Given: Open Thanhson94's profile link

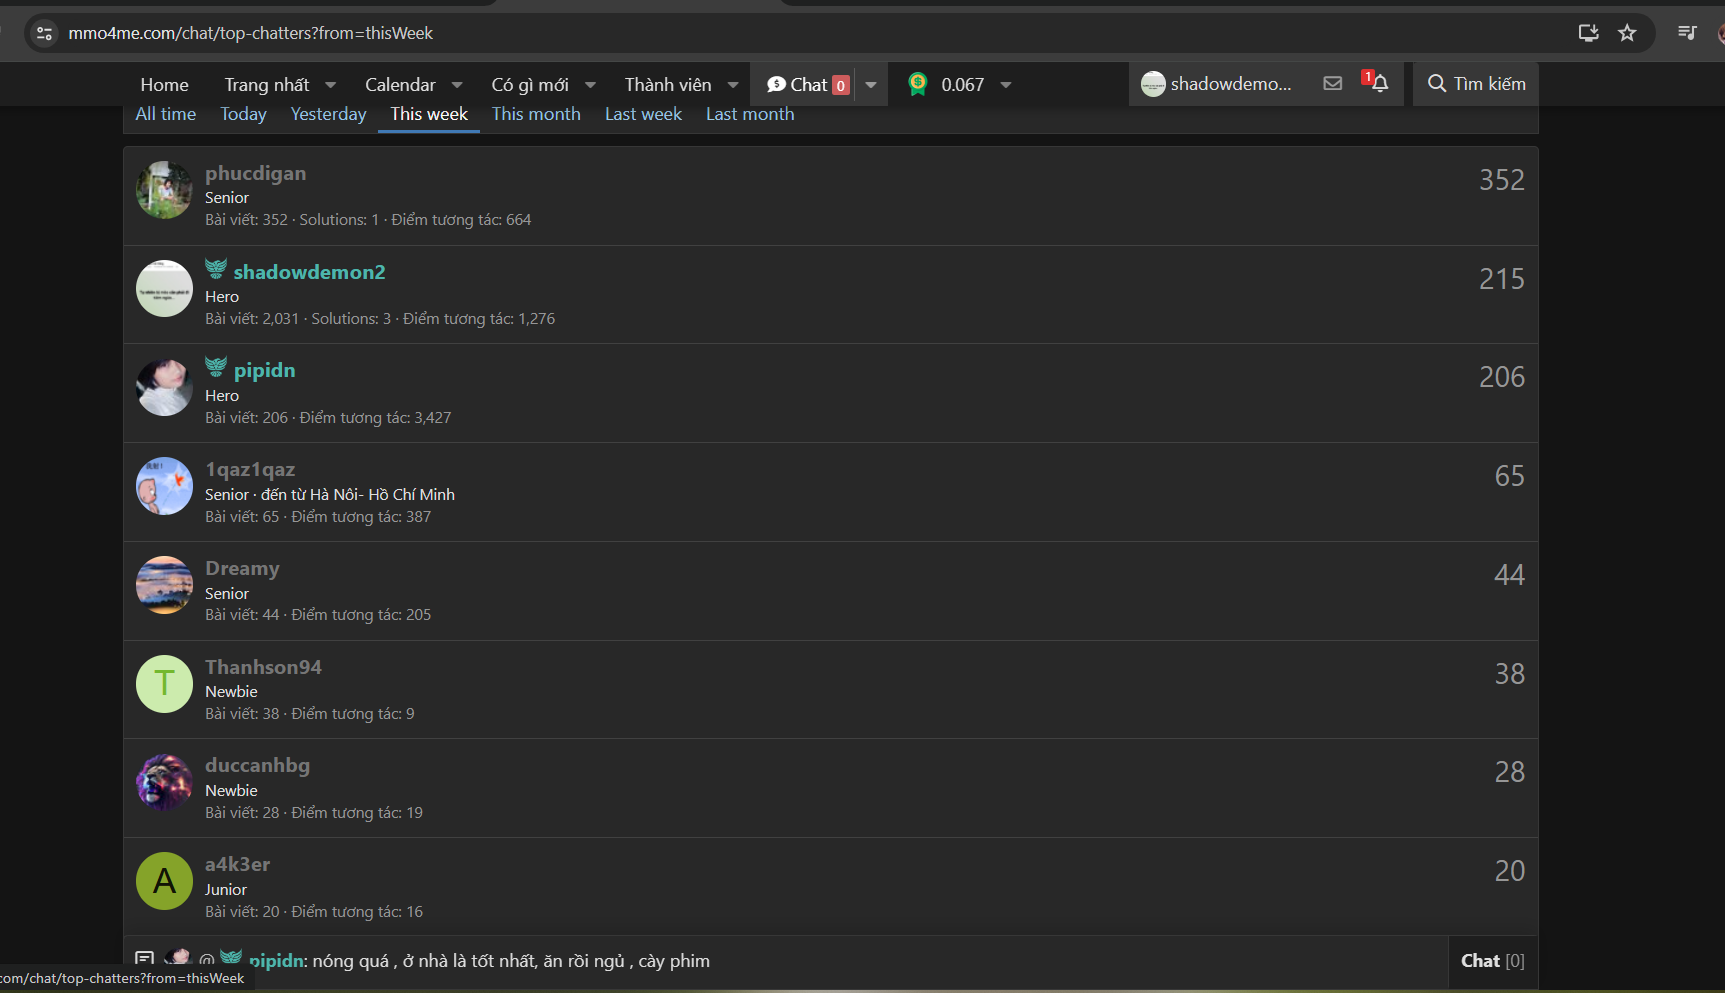Looking at the screenshot, I should pyautogui.click(x=263, y=667).
